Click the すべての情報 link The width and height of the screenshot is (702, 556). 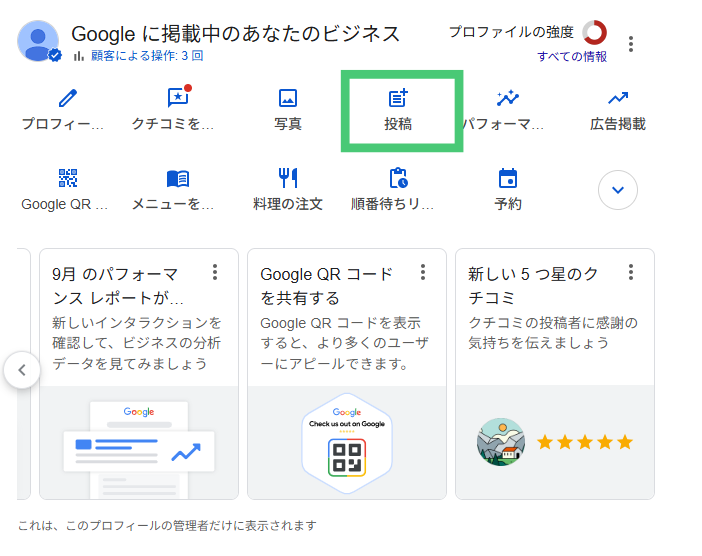point(572,57)
